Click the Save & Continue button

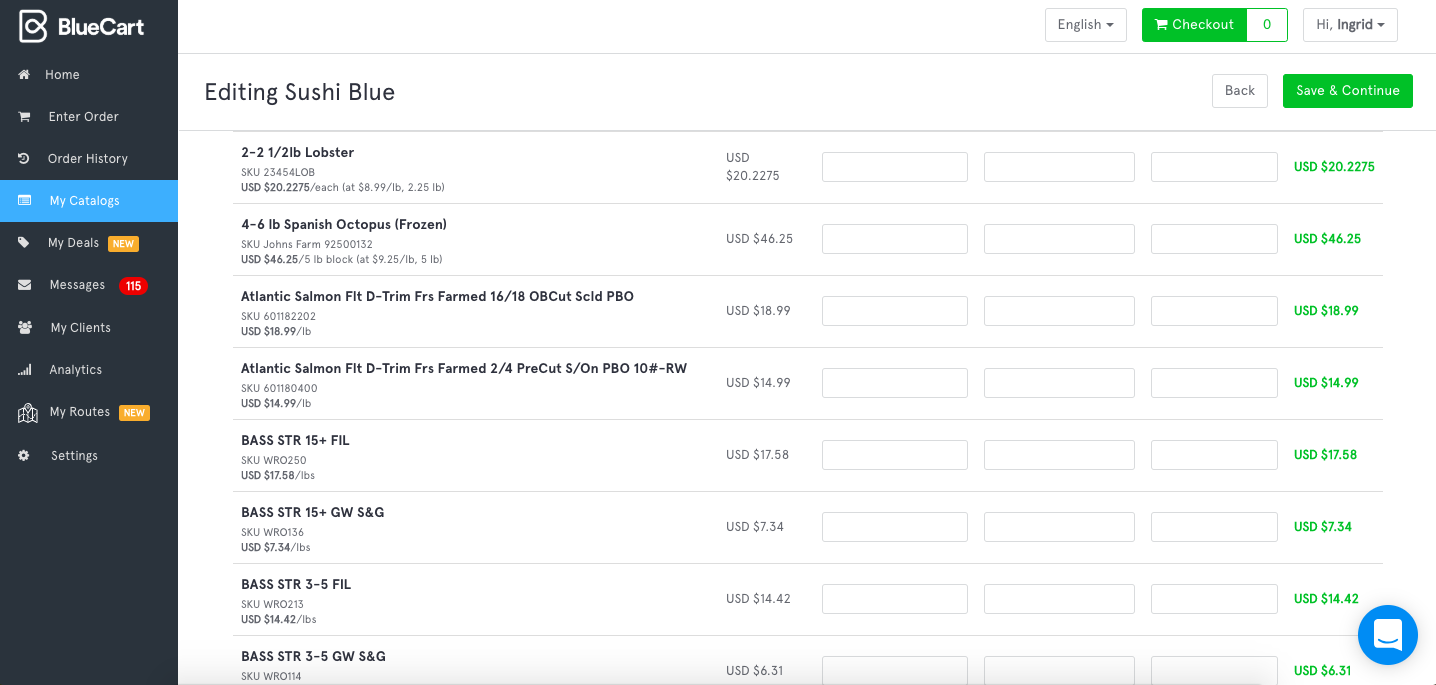coord(1348,90)
